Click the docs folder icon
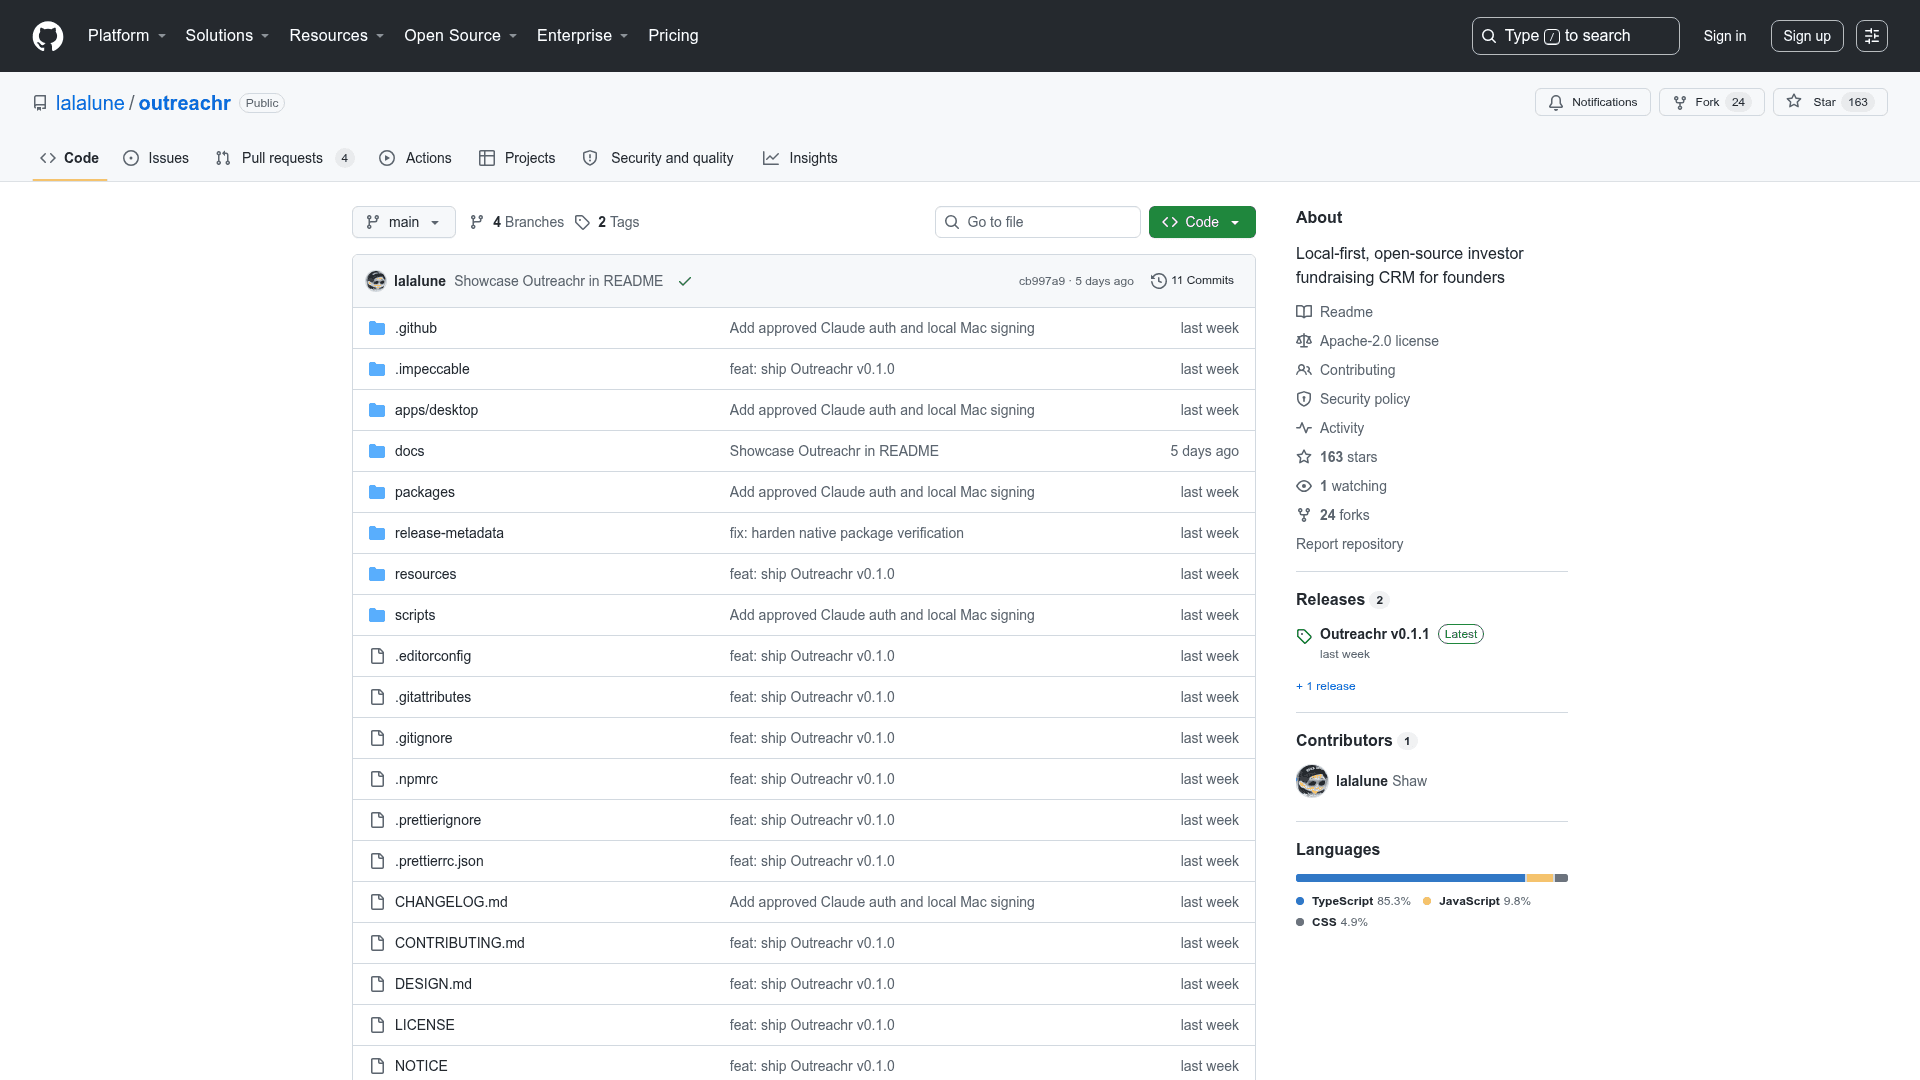The height and width of the screenshot is (1080, 1920). [x=377, y=451]
